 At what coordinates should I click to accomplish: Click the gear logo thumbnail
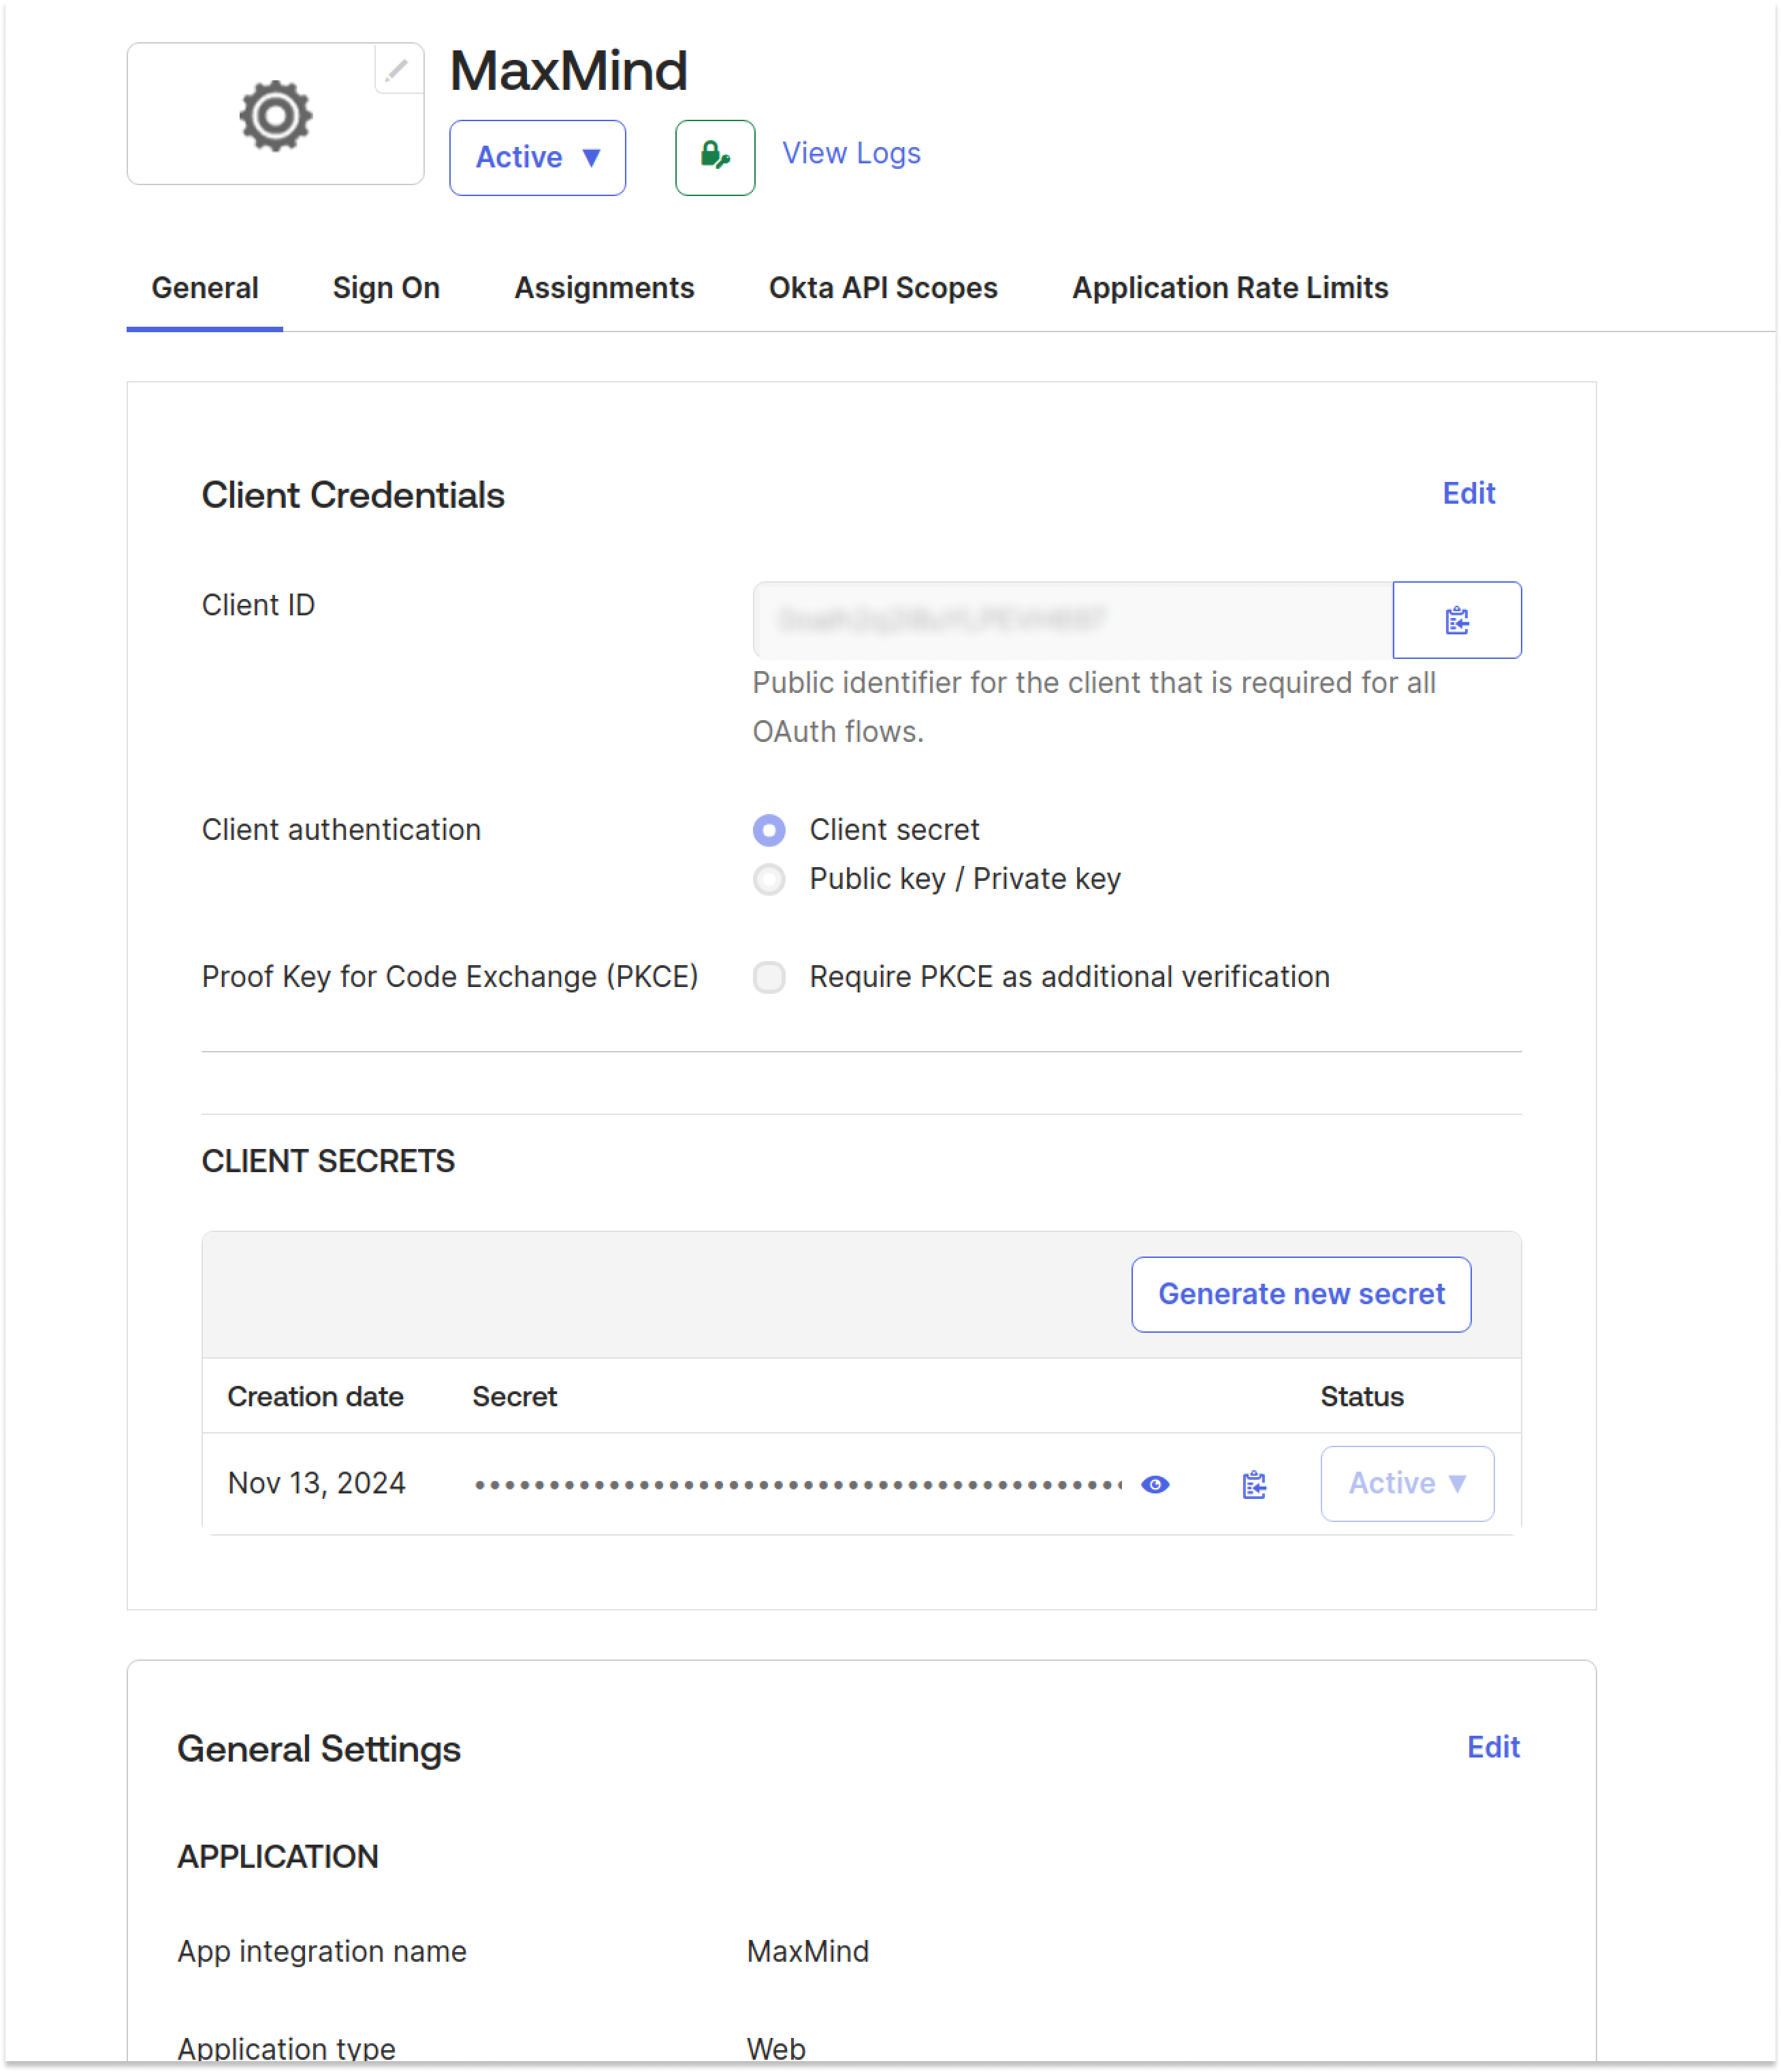275,116
